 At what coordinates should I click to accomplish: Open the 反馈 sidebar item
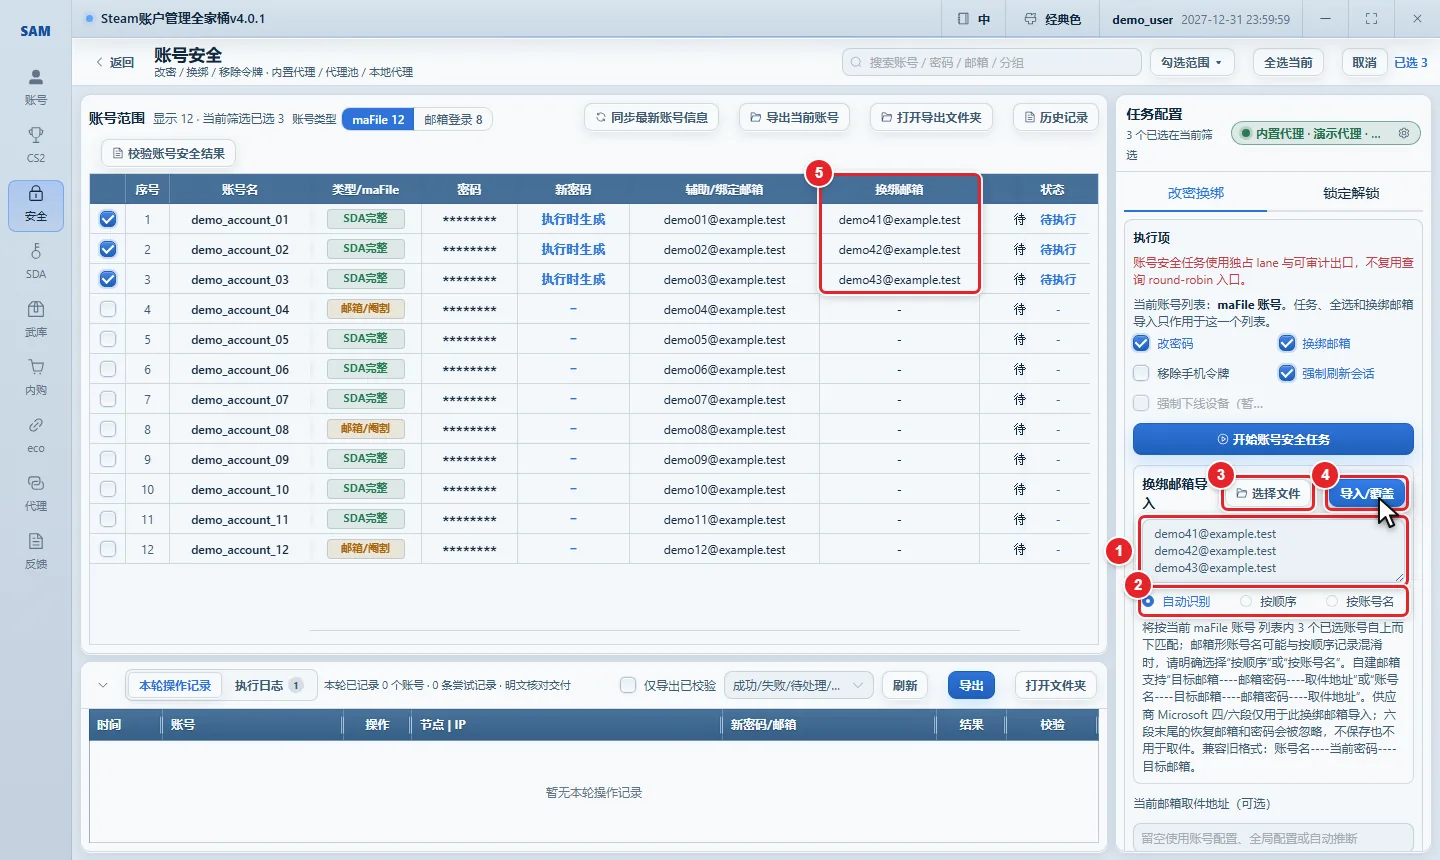(36, 551)
